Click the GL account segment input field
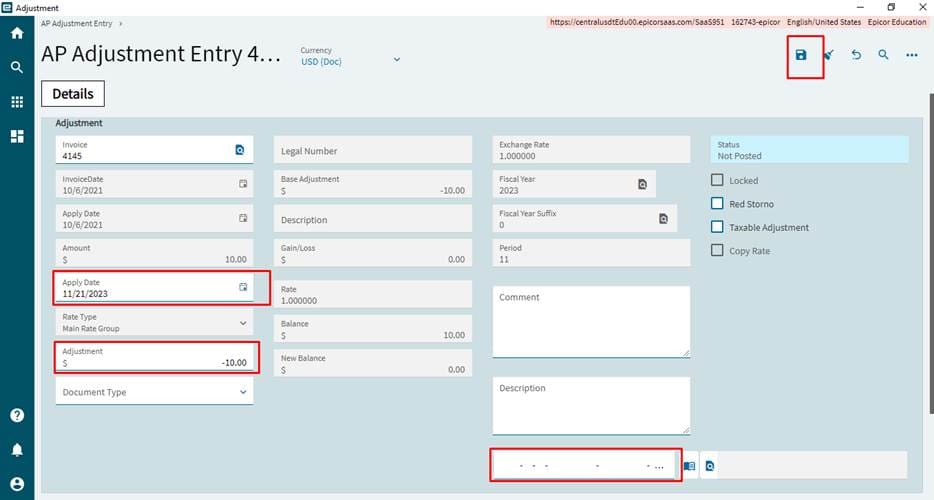Image resolution: width=934 pixels, height=500 pixels. tap(586, 465)
